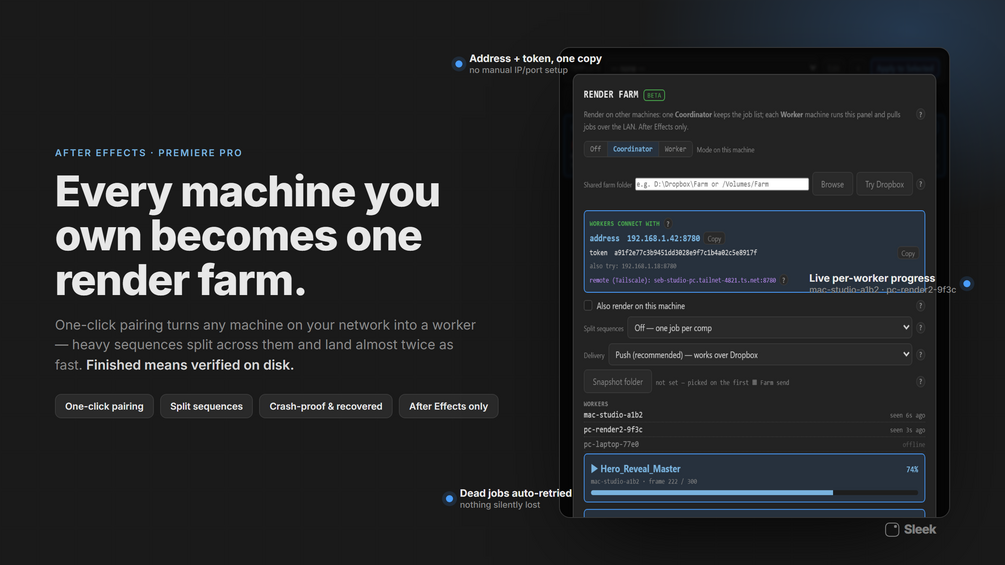The image size is (1005, 565).
Task: Open help for remote Tailscale address
Action: pos(783,280)
